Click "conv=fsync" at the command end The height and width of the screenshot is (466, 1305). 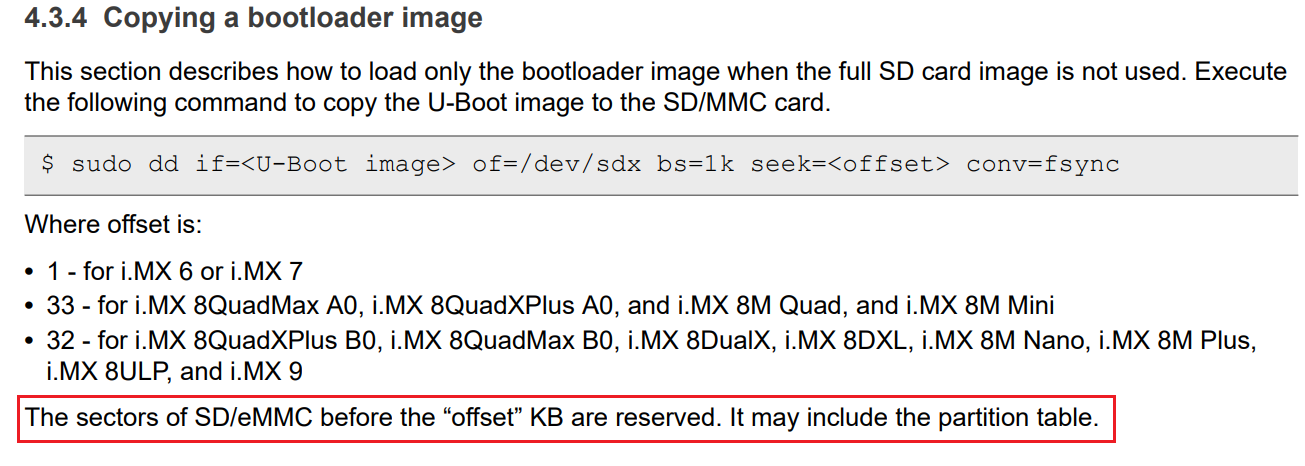1042,164
